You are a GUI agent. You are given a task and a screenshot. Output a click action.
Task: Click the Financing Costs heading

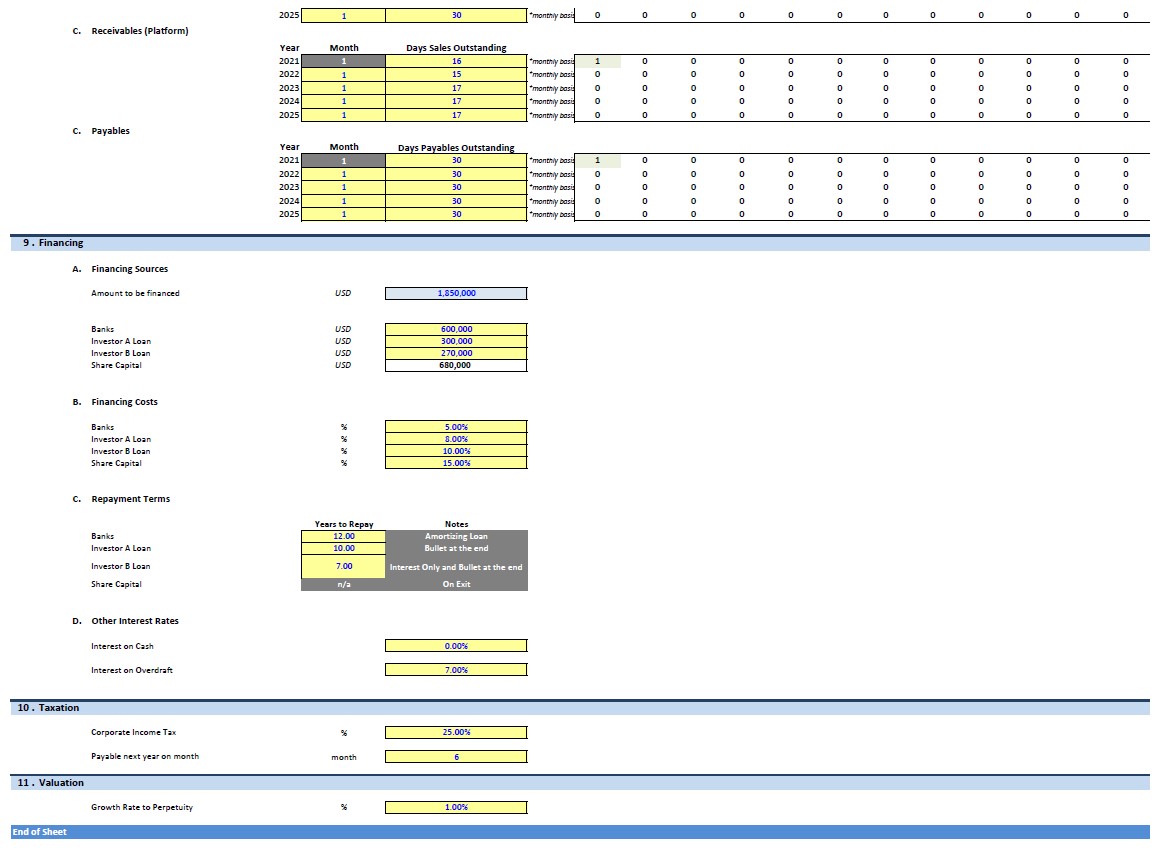(x=124, y=402)
